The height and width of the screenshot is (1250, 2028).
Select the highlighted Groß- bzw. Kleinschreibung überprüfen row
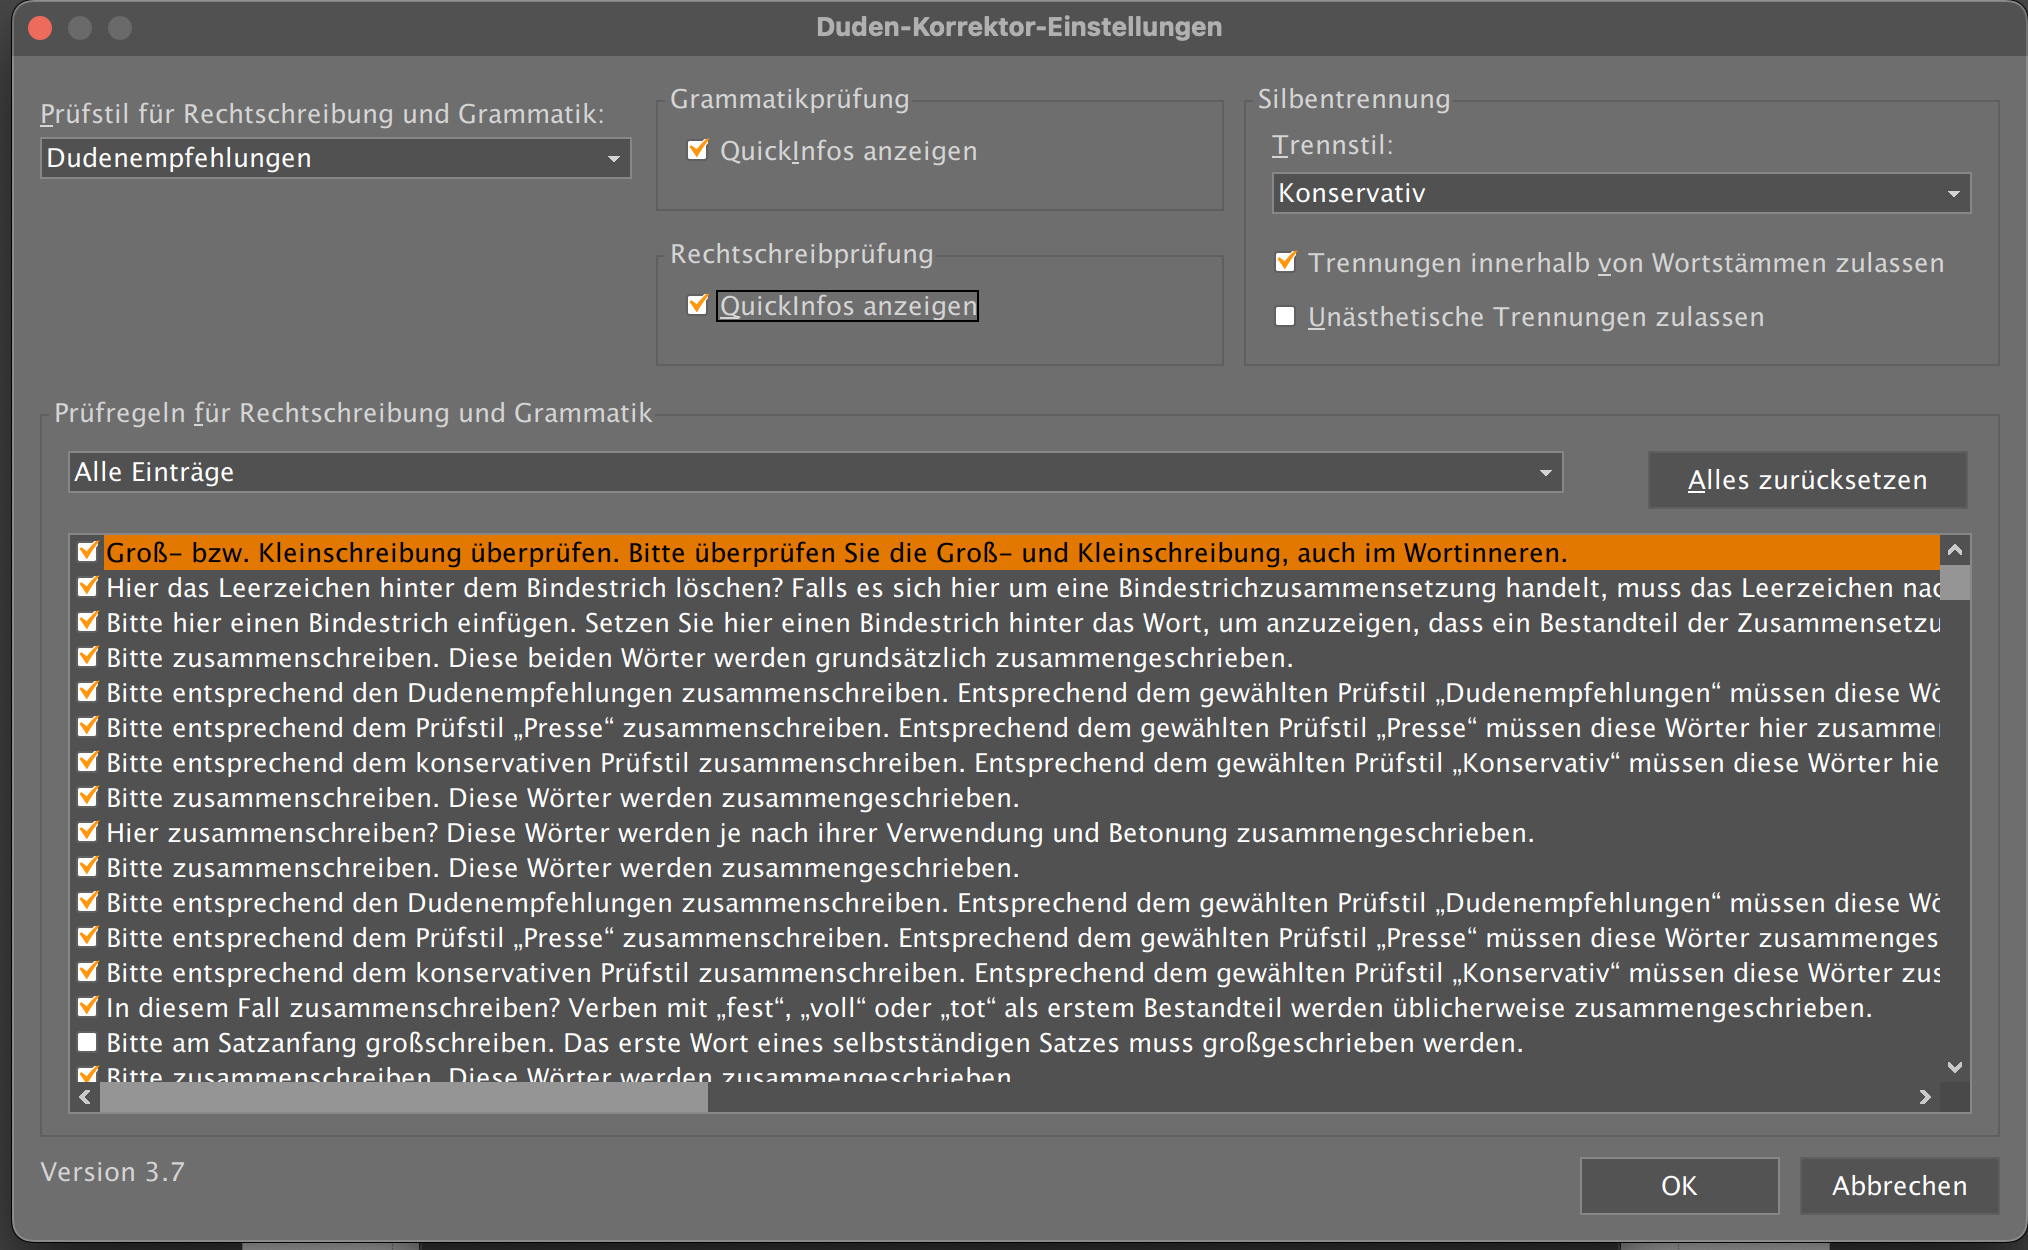[1022, 552]
